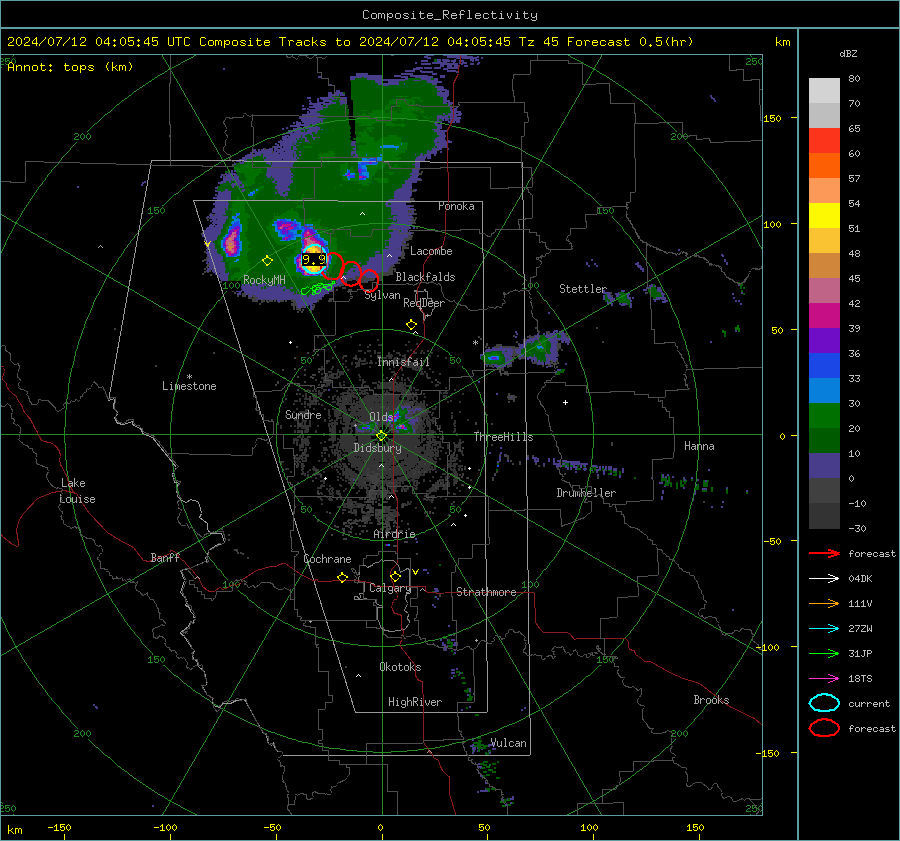900x841 pixels.
Task: Click the forecast time header text
Action: 350,42
